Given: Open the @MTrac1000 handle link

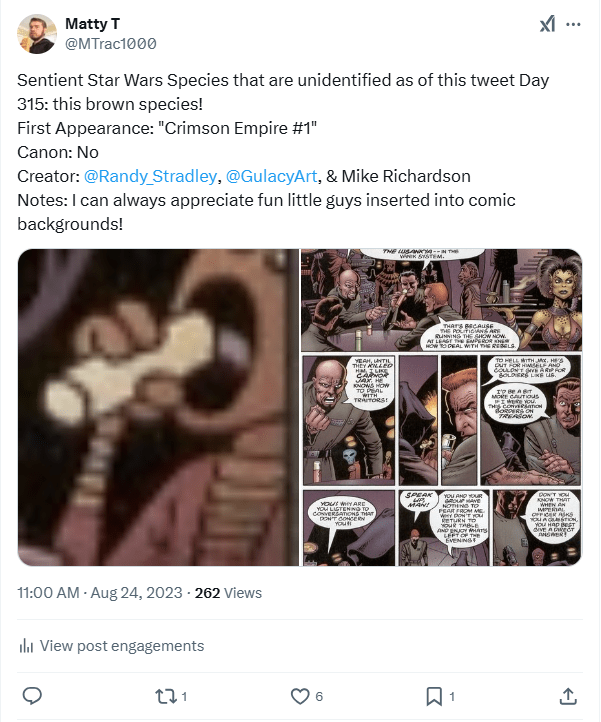Looking at the screenshot, I should tap(110, 44).
